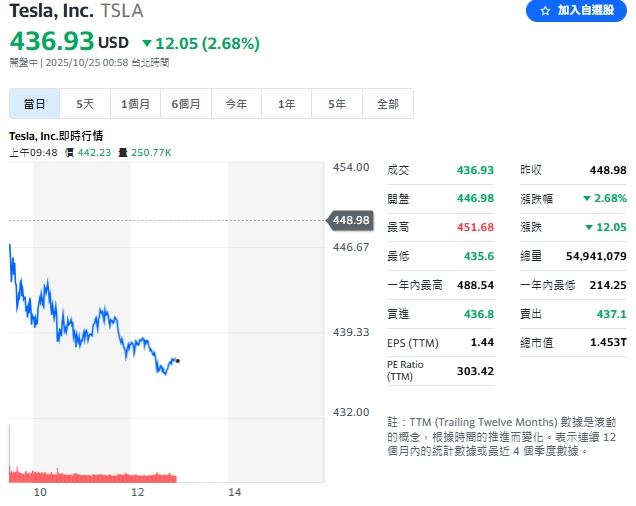Click the star icon in the watchlist button
The image size is (636, 506).
click(x=545, y=10)
